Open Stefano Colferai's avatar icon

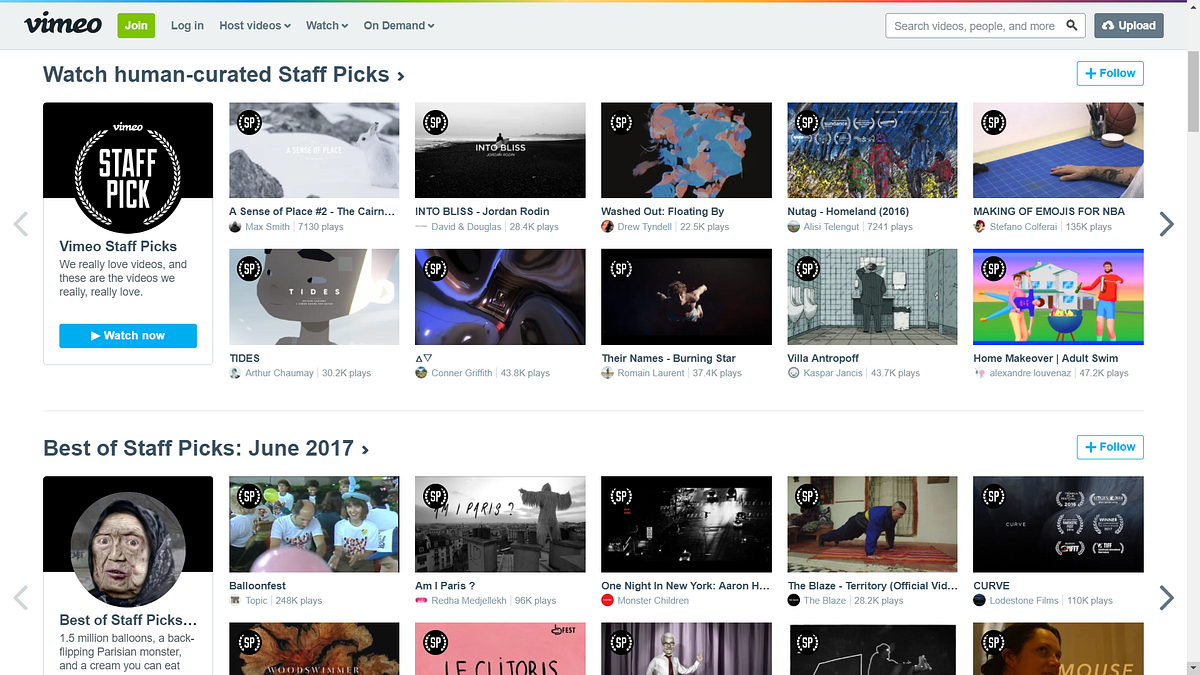(x=980, y=227)
